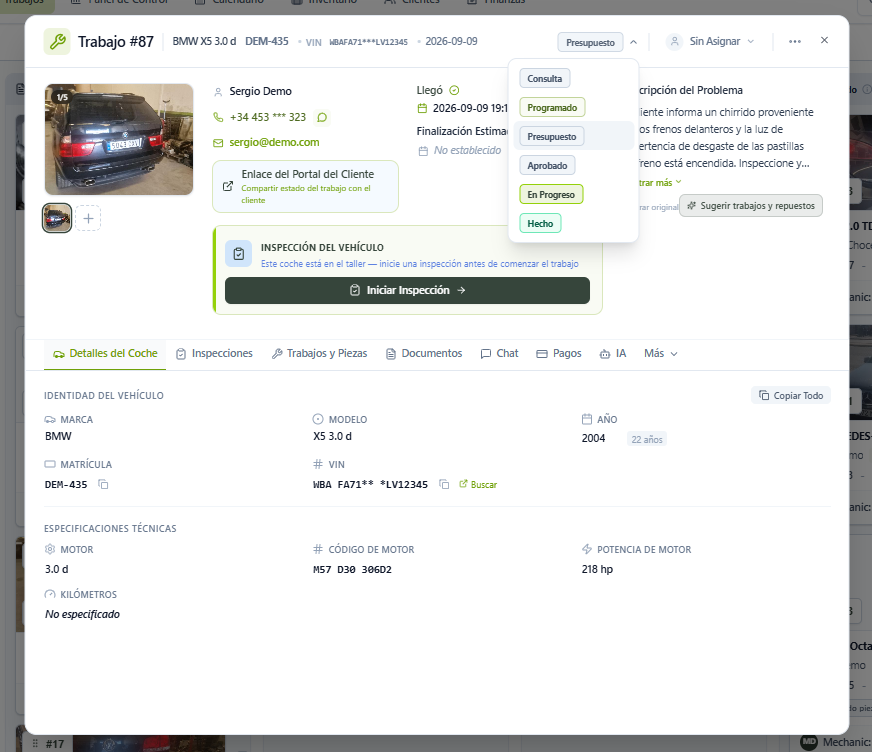Switch to Inspecciones tab
The image size is (872, 752).
pos(214,353)
